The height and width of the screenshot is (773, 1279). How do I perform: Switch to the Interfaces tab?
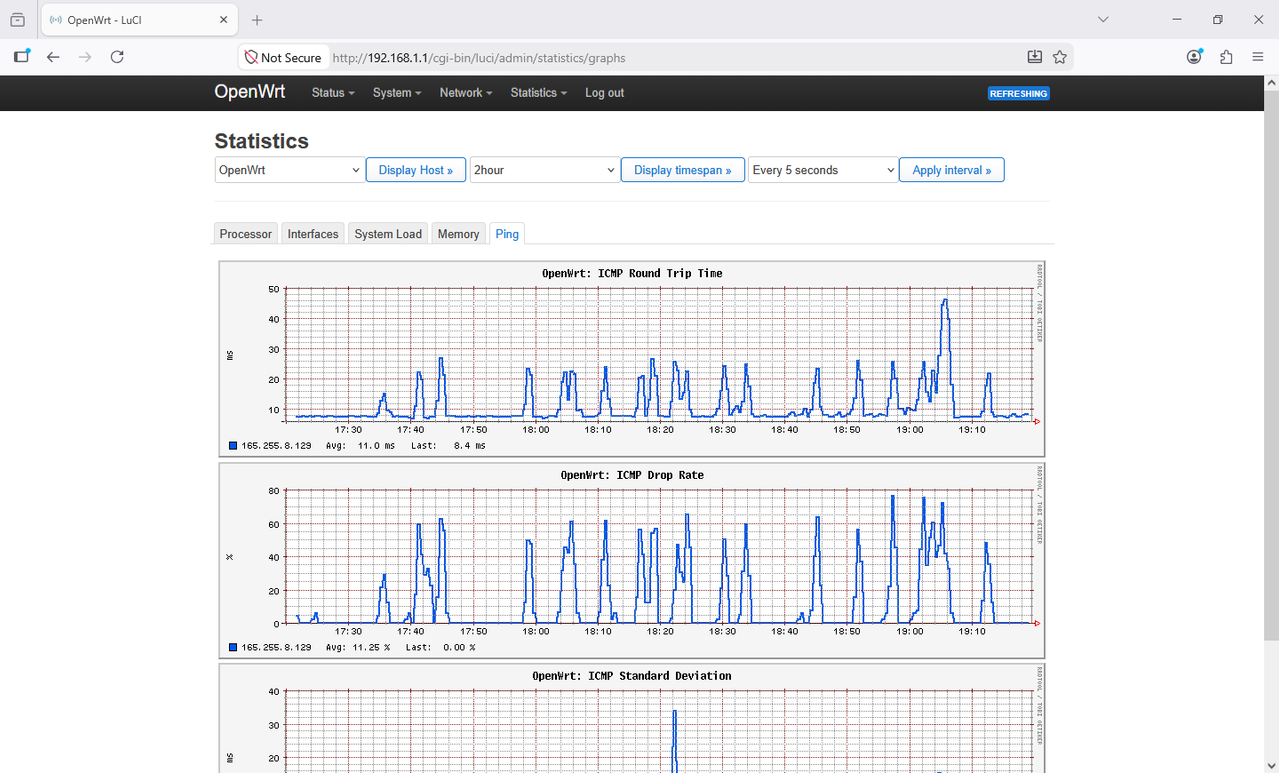tap(313, 234)
